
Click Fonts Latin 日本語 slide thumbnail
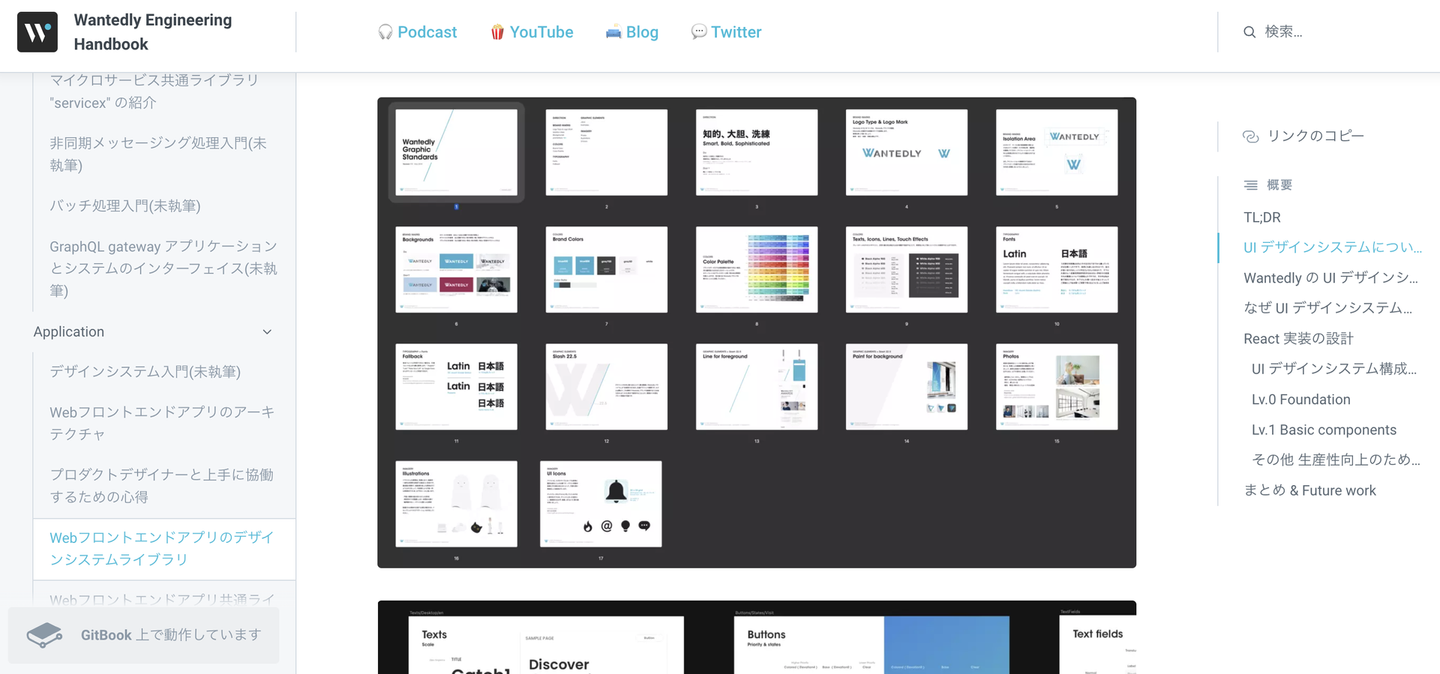coord(1057,269)
